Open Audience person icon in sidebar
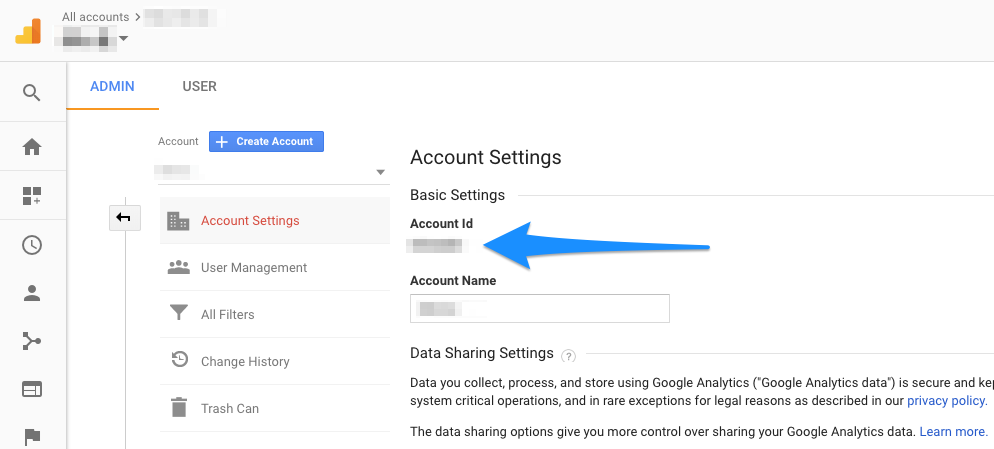The width and height of the screenshot is (994, 449). pos(32,293)
